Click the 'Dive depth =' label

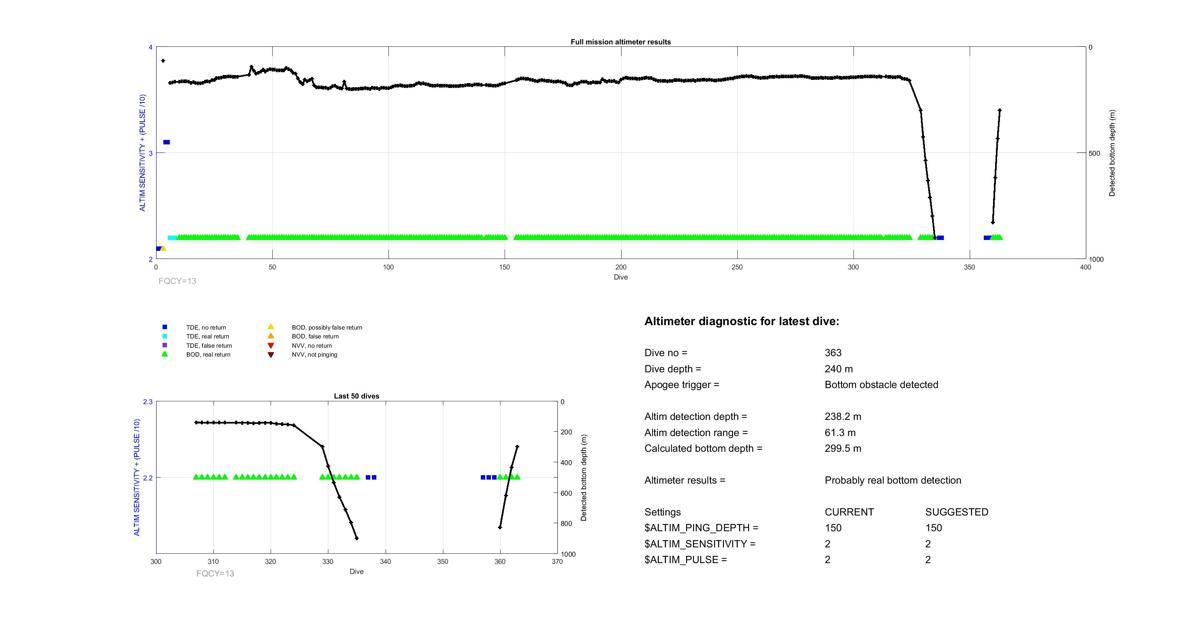[672, 369]
